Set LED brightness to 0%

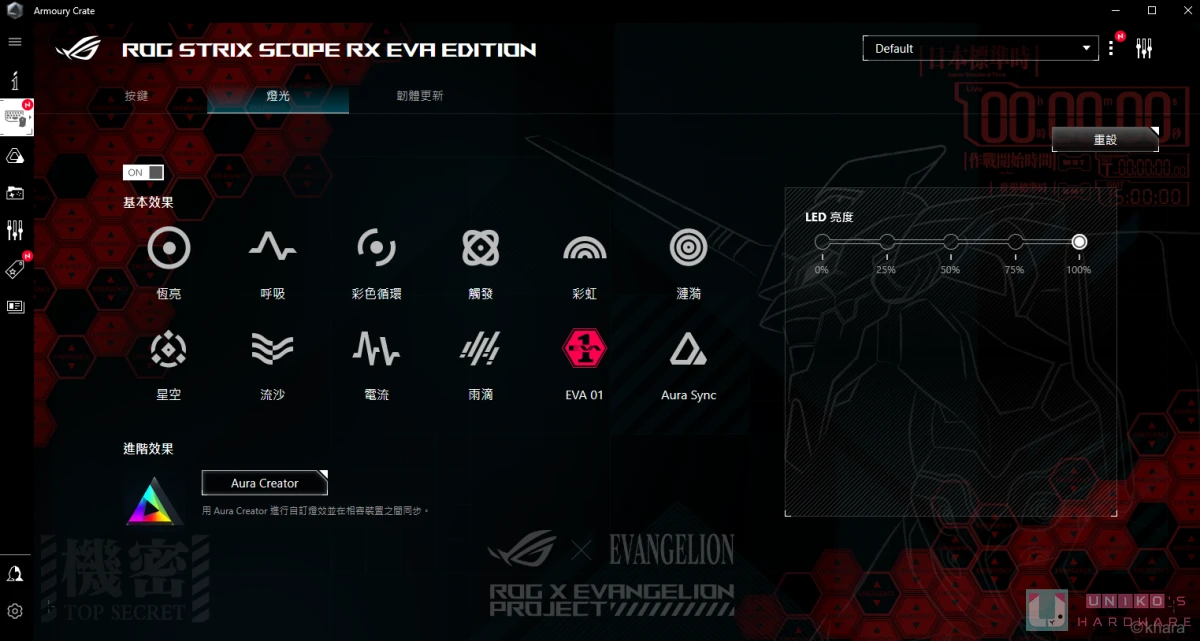822,242
